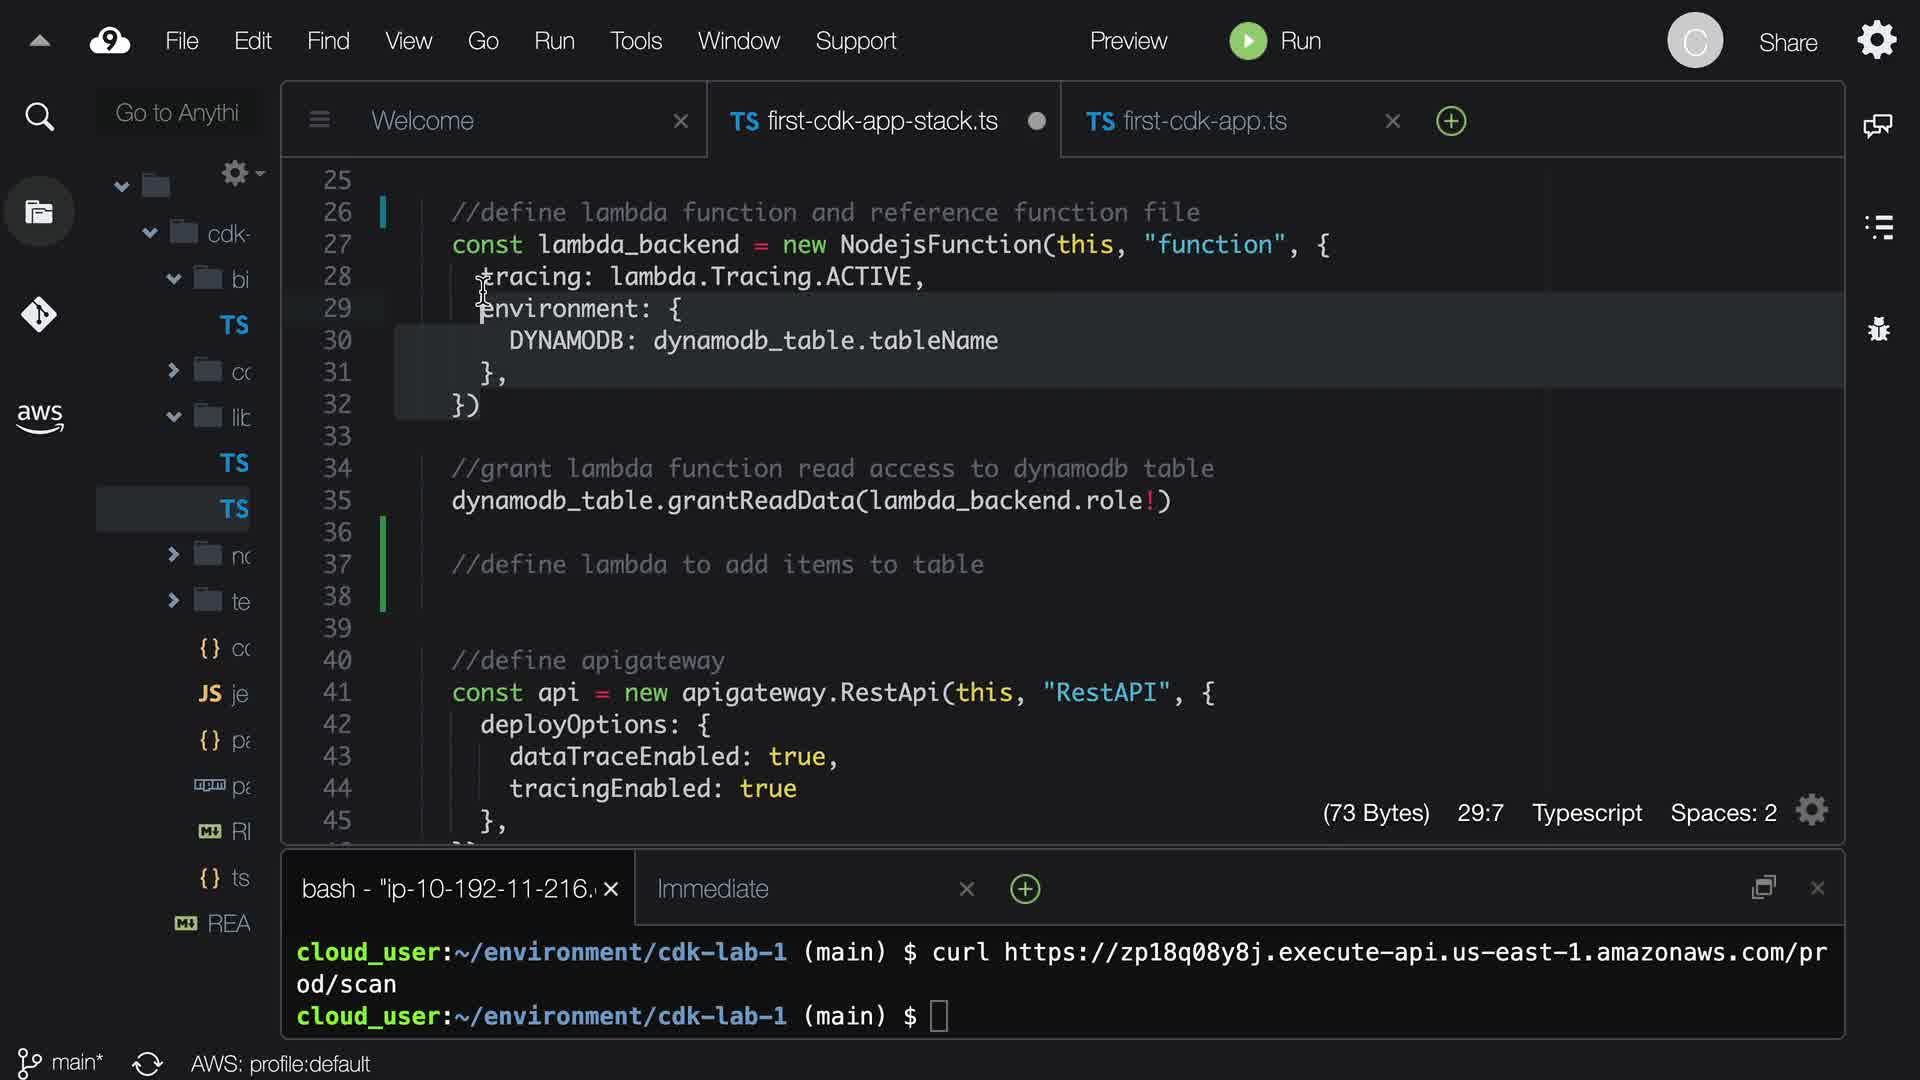
Task: Open the Source Control git icon
Action: 39,315
